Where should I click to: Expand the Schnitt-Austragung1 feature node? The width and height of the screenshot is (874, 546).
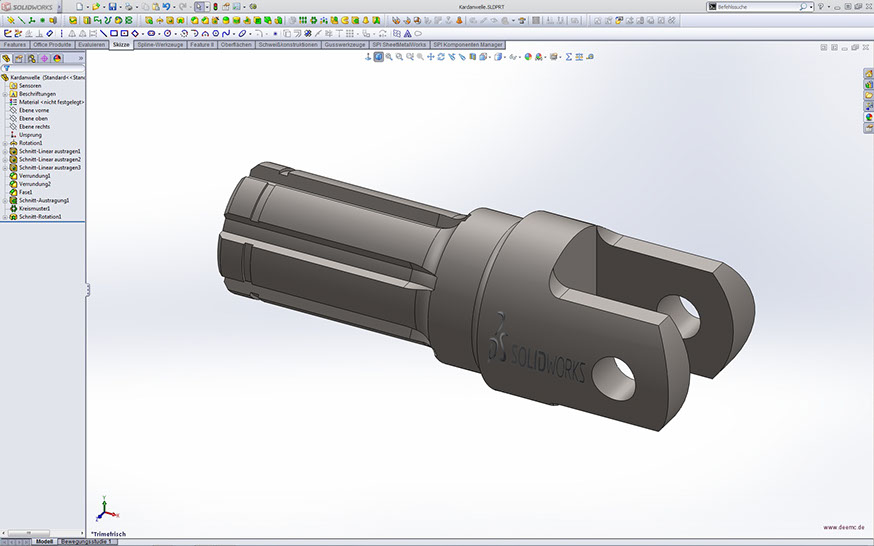[4, 200]
